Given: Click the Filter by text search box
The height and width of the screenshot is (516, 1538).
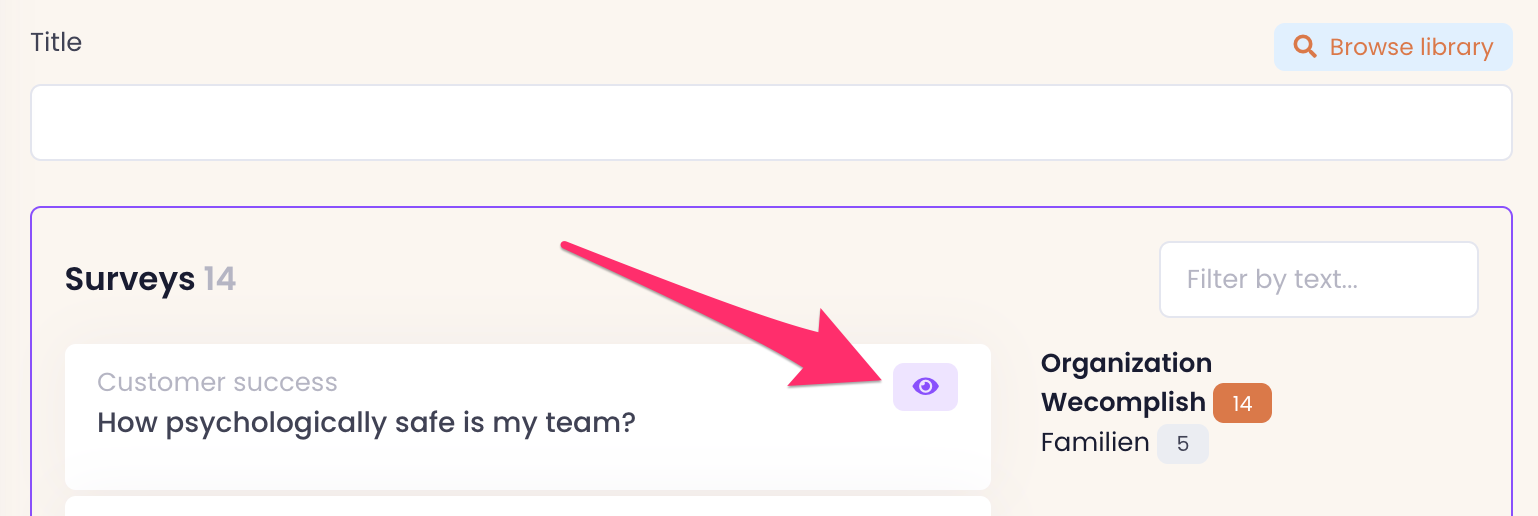Looking at the screenshot, I should pyautogui.click(x=1317, y=279).
